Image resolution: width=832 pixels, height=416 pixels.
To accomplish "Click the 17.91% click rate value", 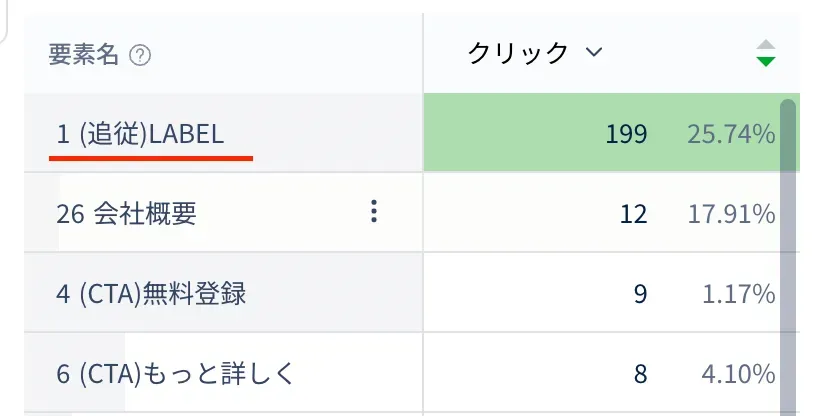I will [x=730, y=213].
